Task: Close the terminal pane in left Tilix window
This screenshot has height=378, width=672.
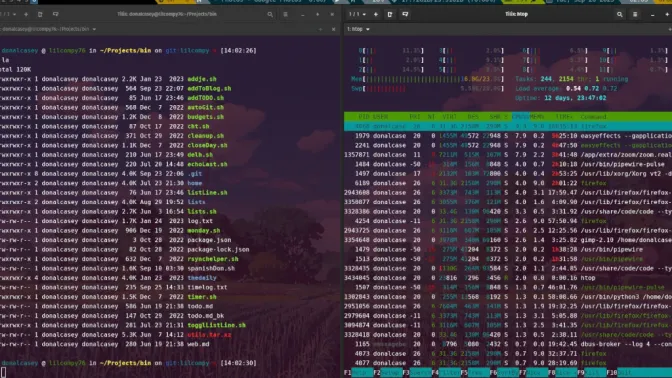Action: pos(333,29)
